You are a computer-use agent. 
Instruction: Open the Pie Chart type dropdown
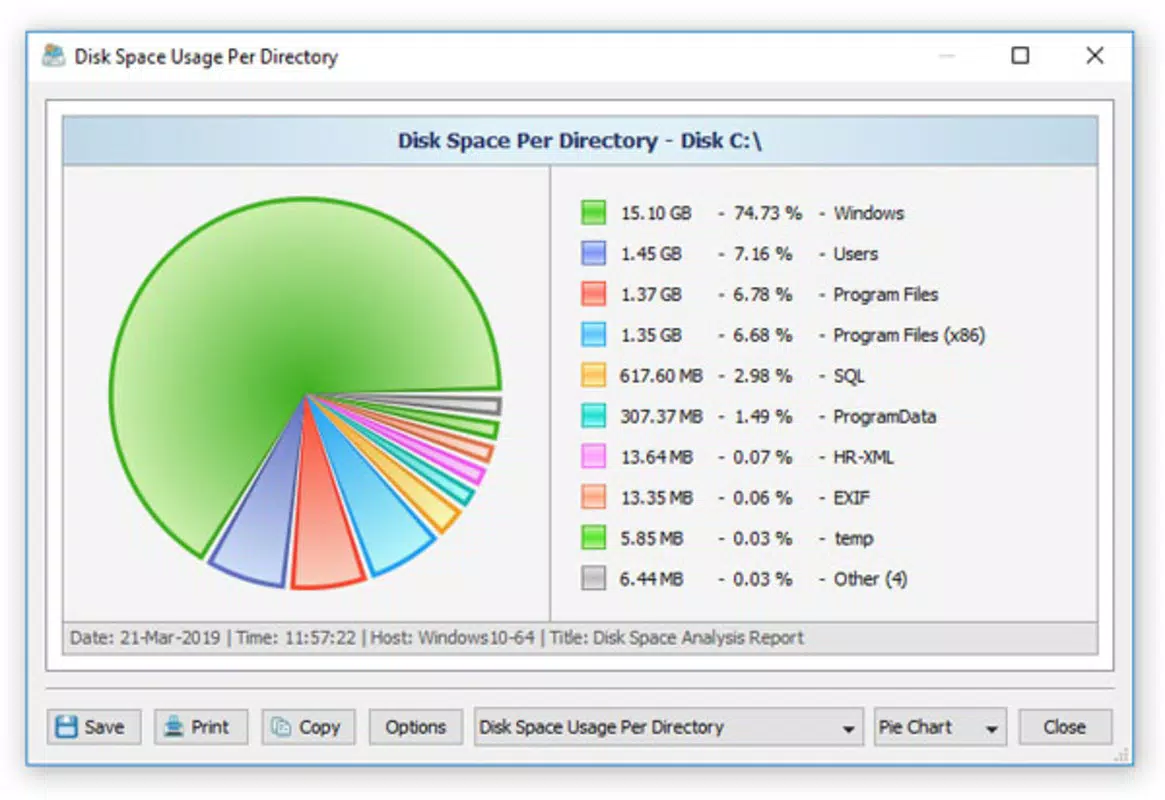940,726
